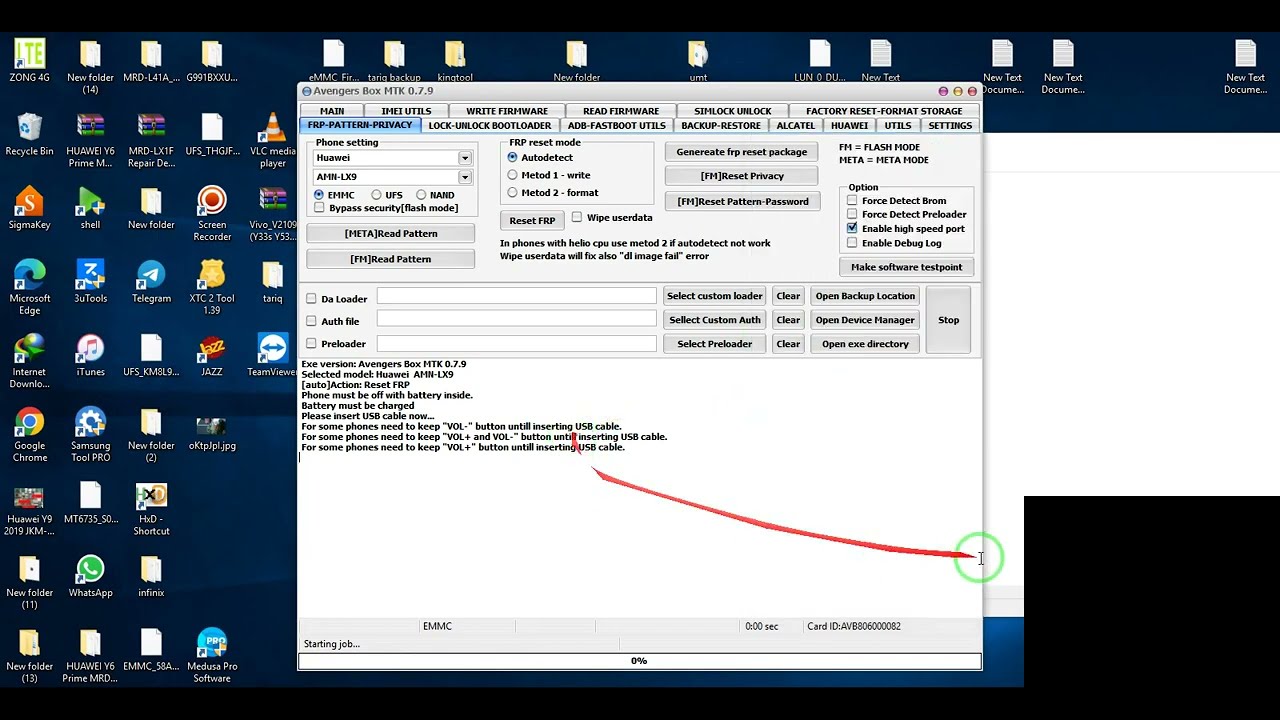
Task: Choose the Autodetect FRP reset mode
Action: click(512, 157)
